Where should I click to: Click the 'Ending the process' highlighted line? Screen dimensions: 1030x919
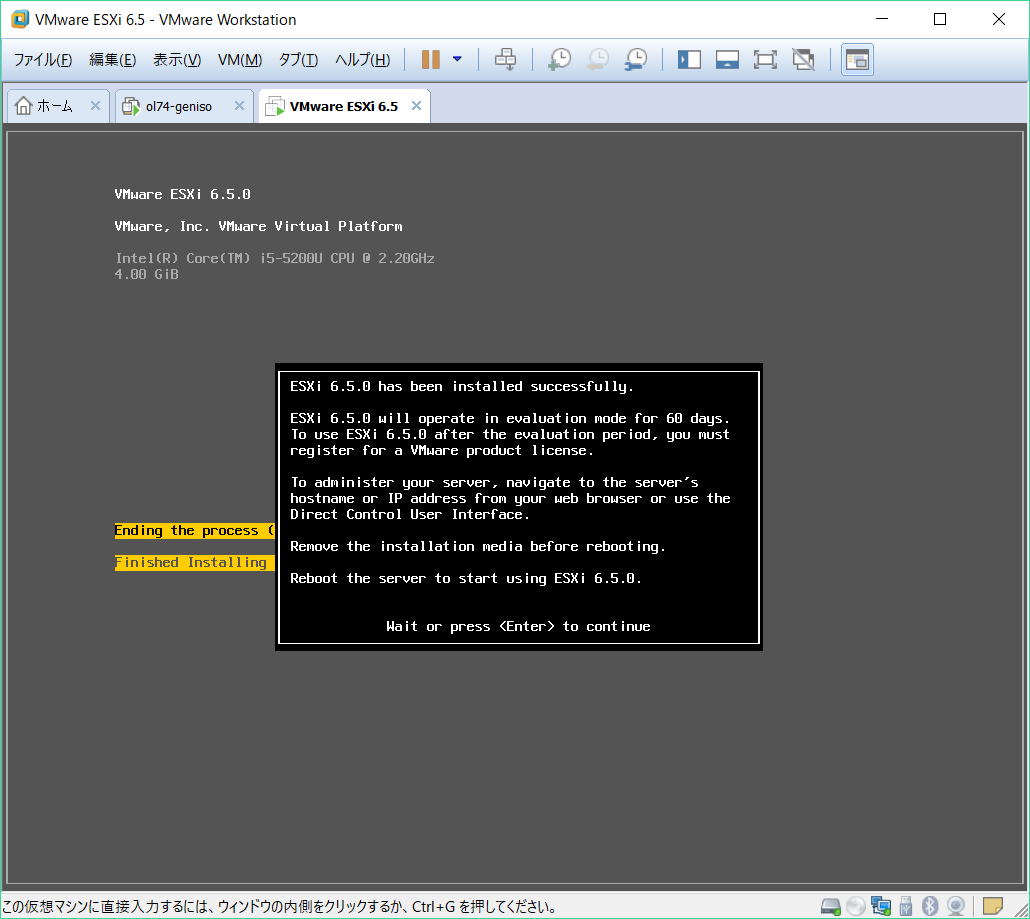[x=194, y=531]
